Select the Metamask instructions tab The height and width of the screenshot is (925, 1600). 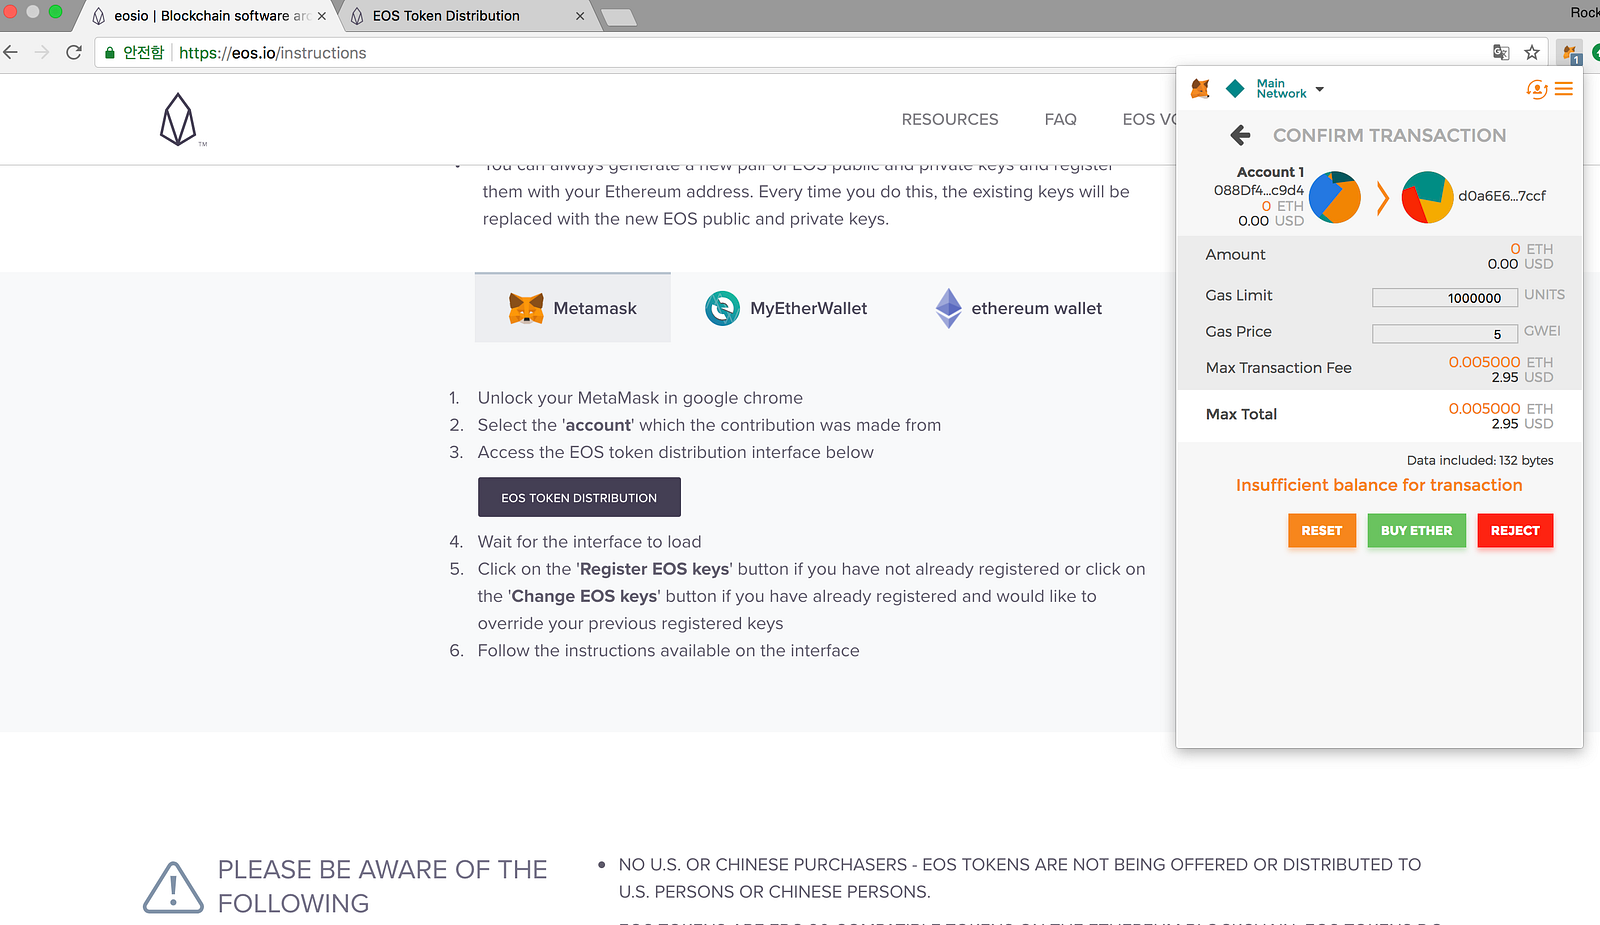tap(573, 308)
